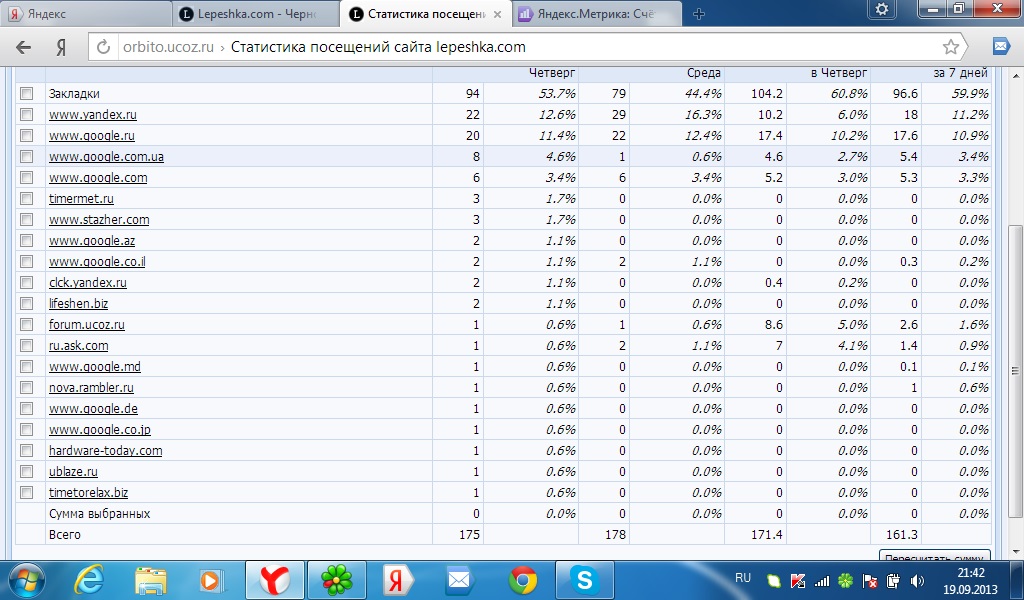Check the lifeshen.biz row checkbox
This screenshot has width=1024, height=600.
pos(26,303)
